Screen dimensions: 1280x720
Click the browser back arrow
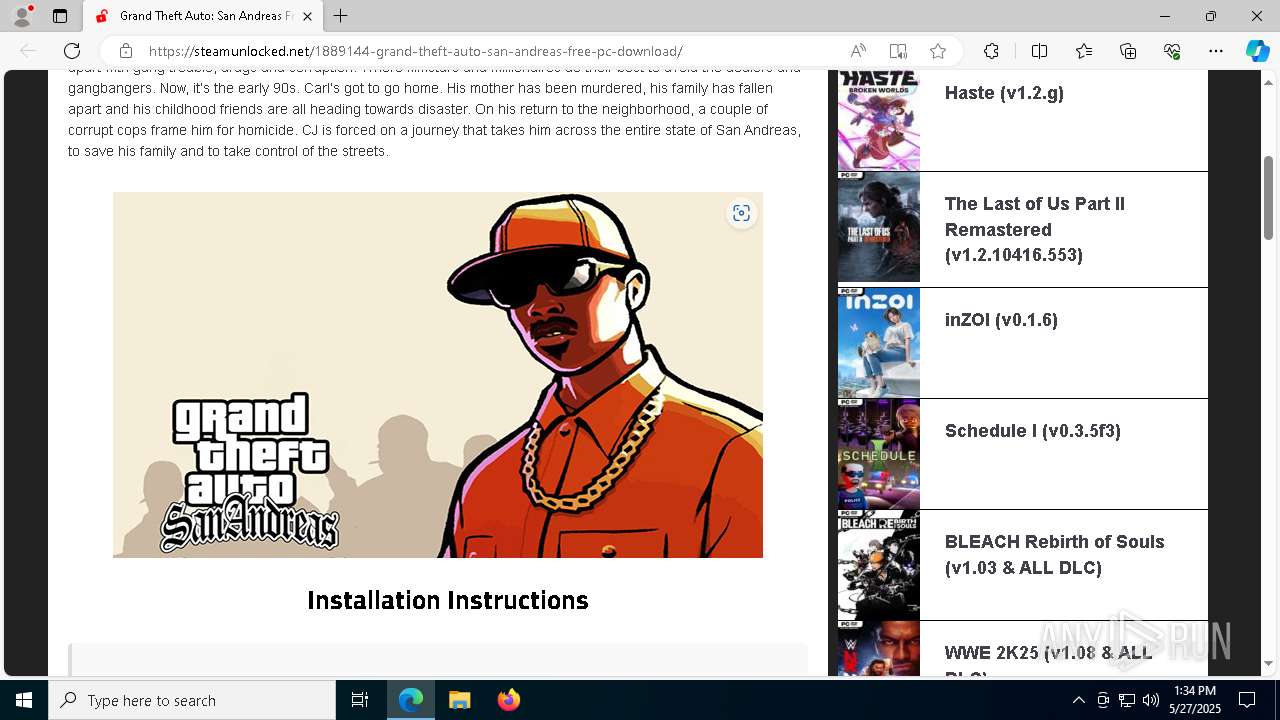pyautogui.click(x=28, y=51)
